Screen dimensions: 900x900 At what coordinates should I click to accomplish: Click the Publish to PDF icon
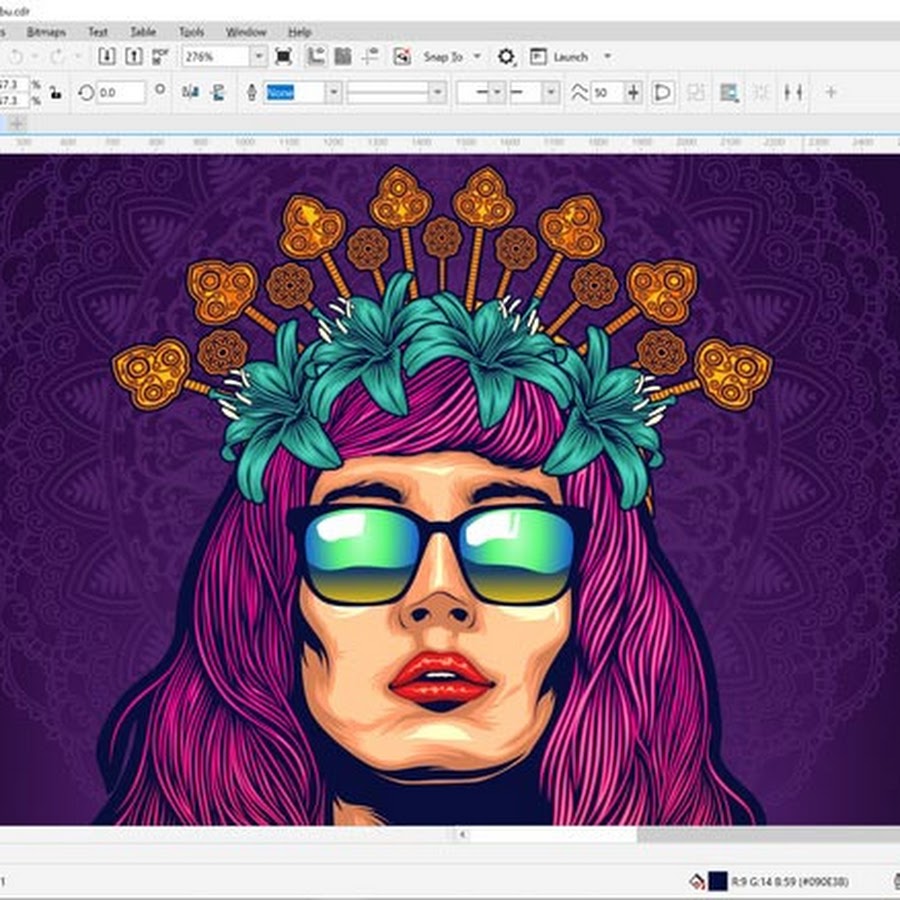(159, 56)
